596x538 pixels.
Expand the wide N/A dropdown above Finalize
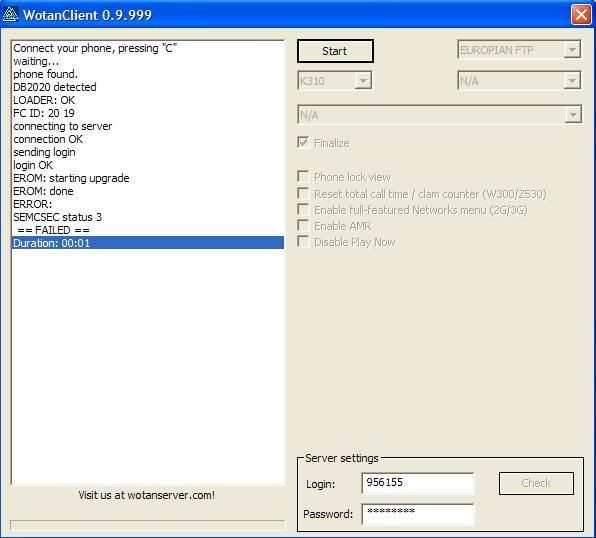coord(573,115)
